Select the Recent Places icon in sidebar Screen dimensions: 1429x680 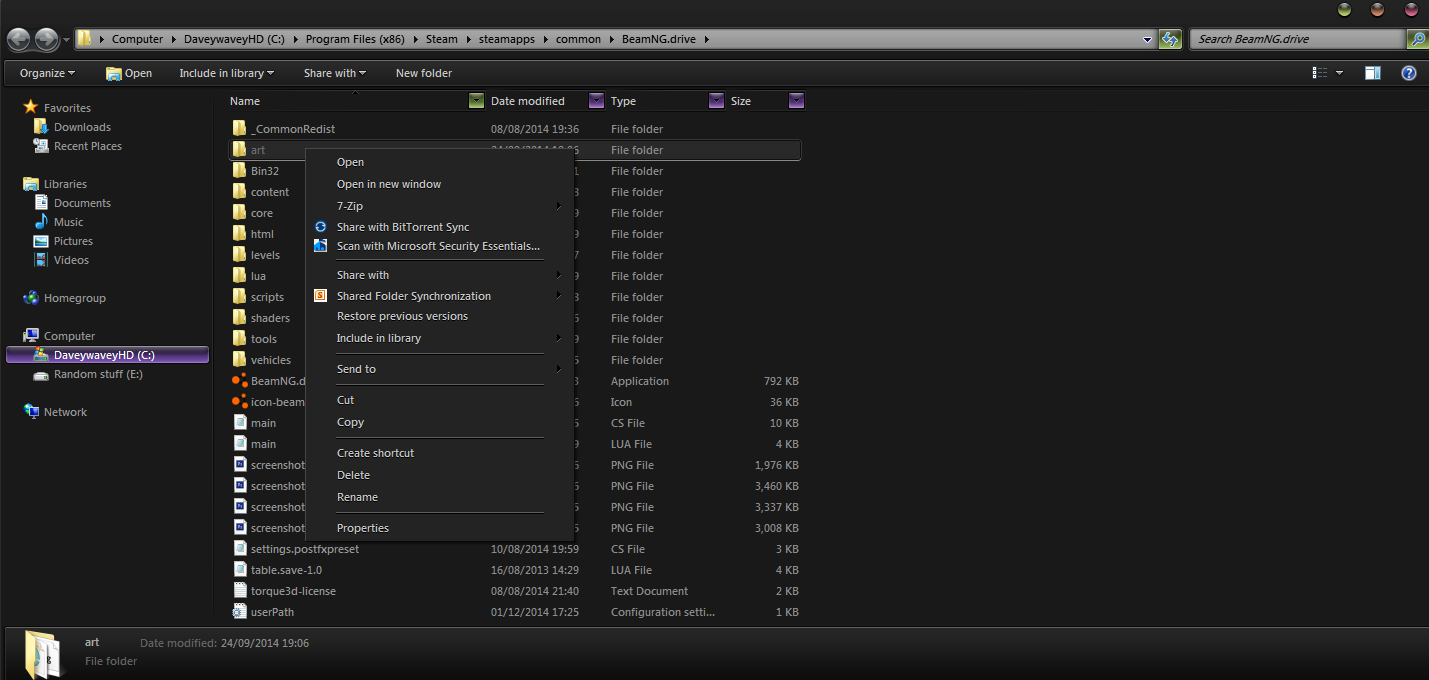click(x=41, y=146)
